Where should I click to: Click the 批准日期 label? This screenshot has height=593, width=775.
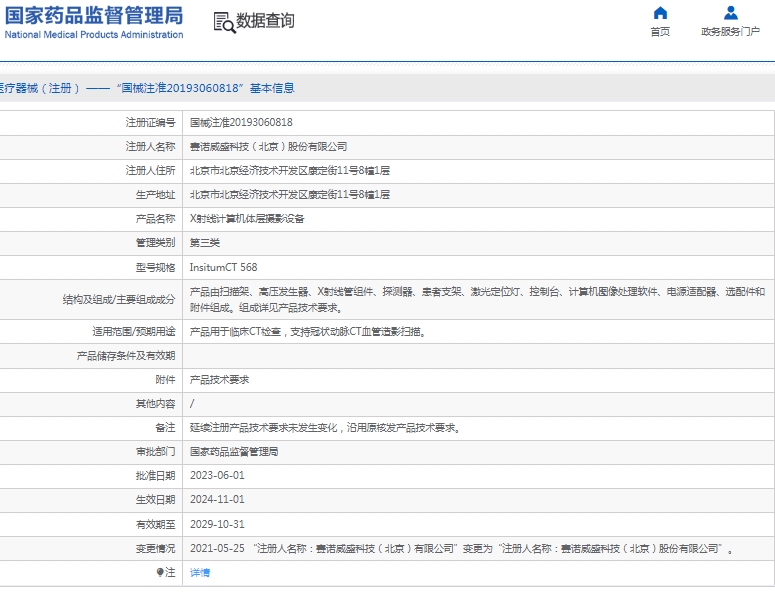[156, 475]
